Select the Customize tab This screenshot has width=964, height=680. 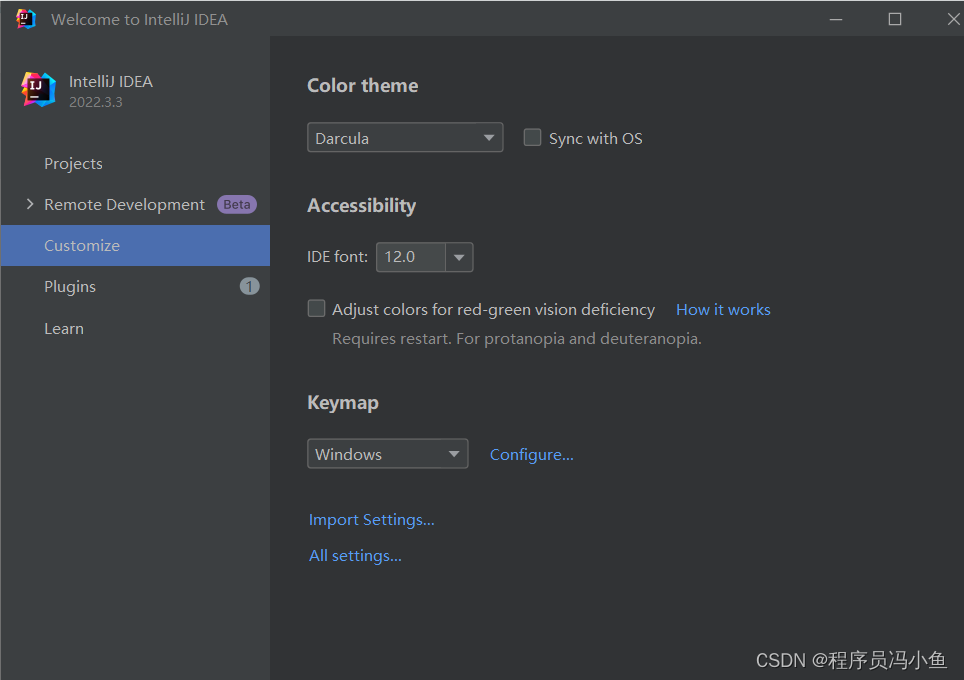[135, 245]
